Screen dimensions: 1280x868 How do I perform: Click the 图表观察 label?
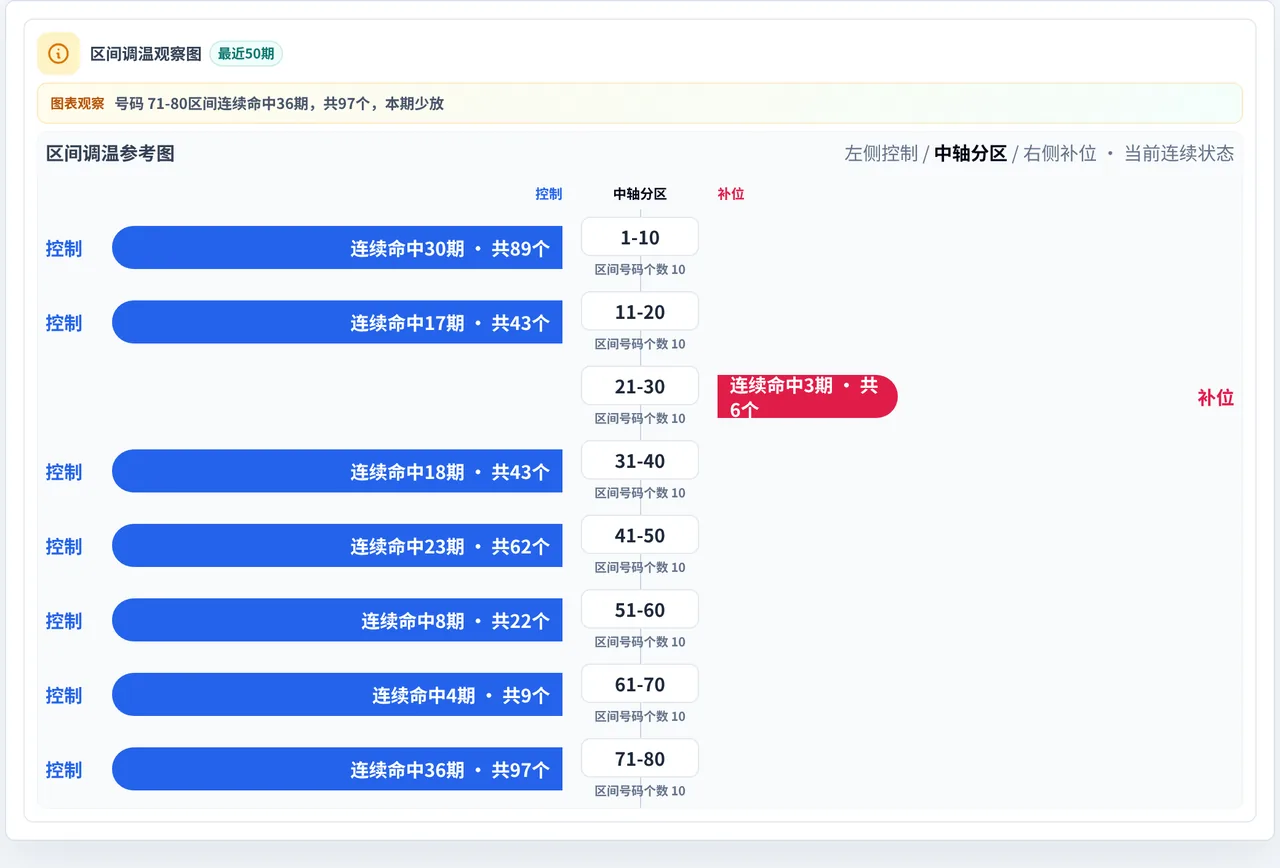pos(77,103)
